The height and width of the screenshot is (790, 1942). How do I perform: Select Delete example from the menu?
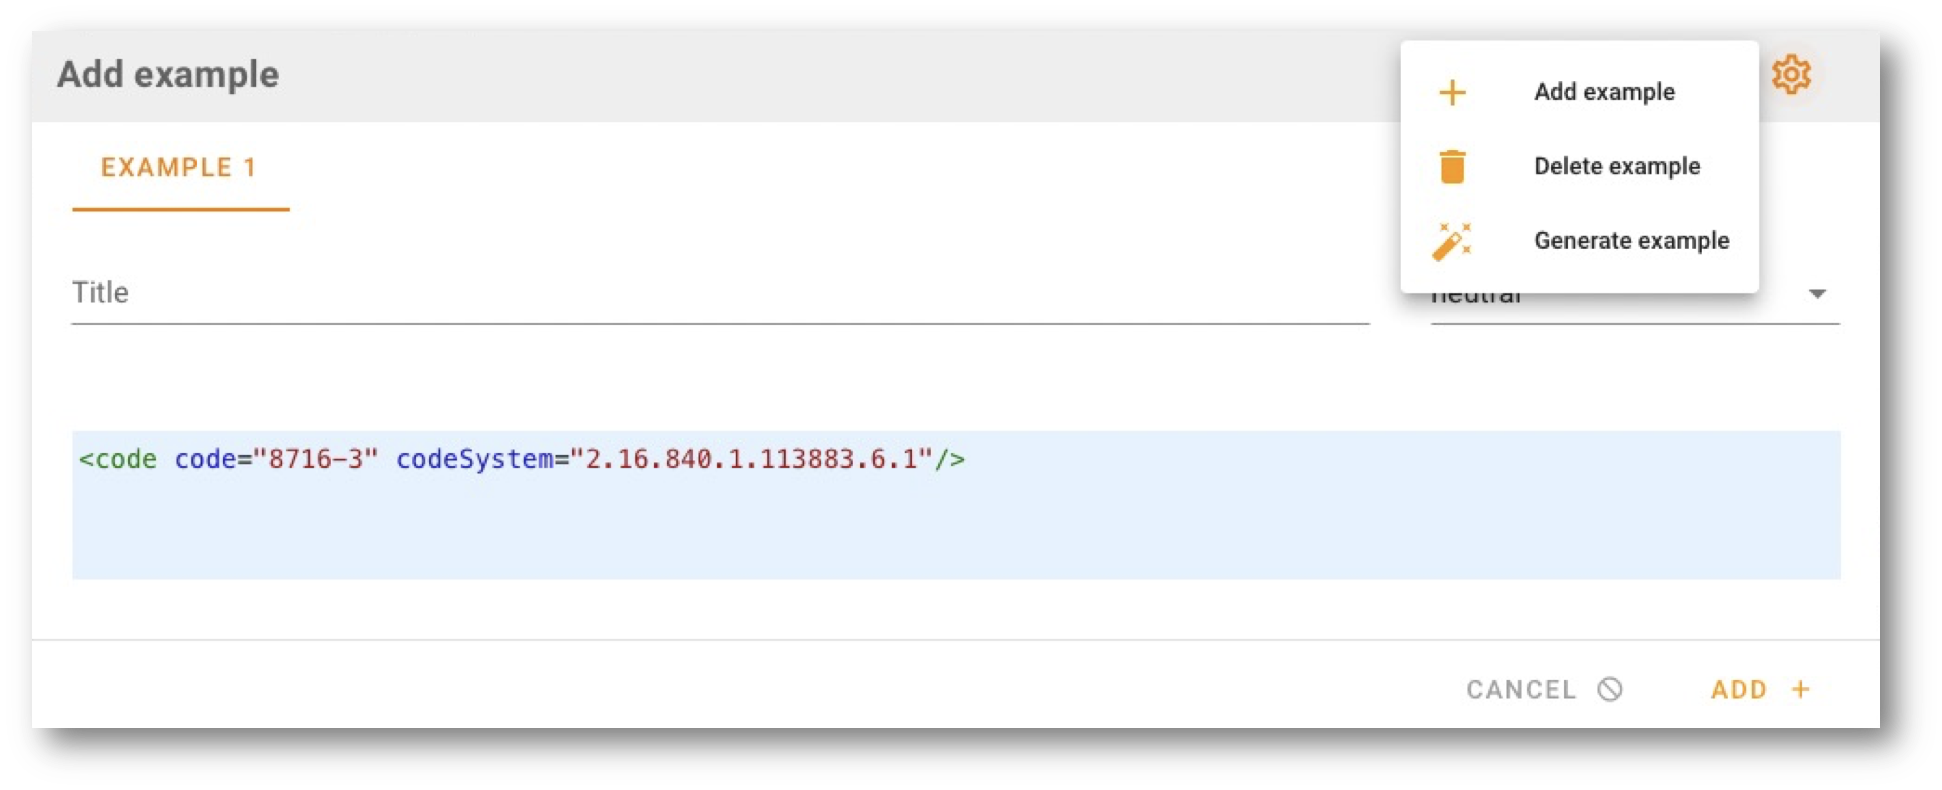[x=1616, y=166]
